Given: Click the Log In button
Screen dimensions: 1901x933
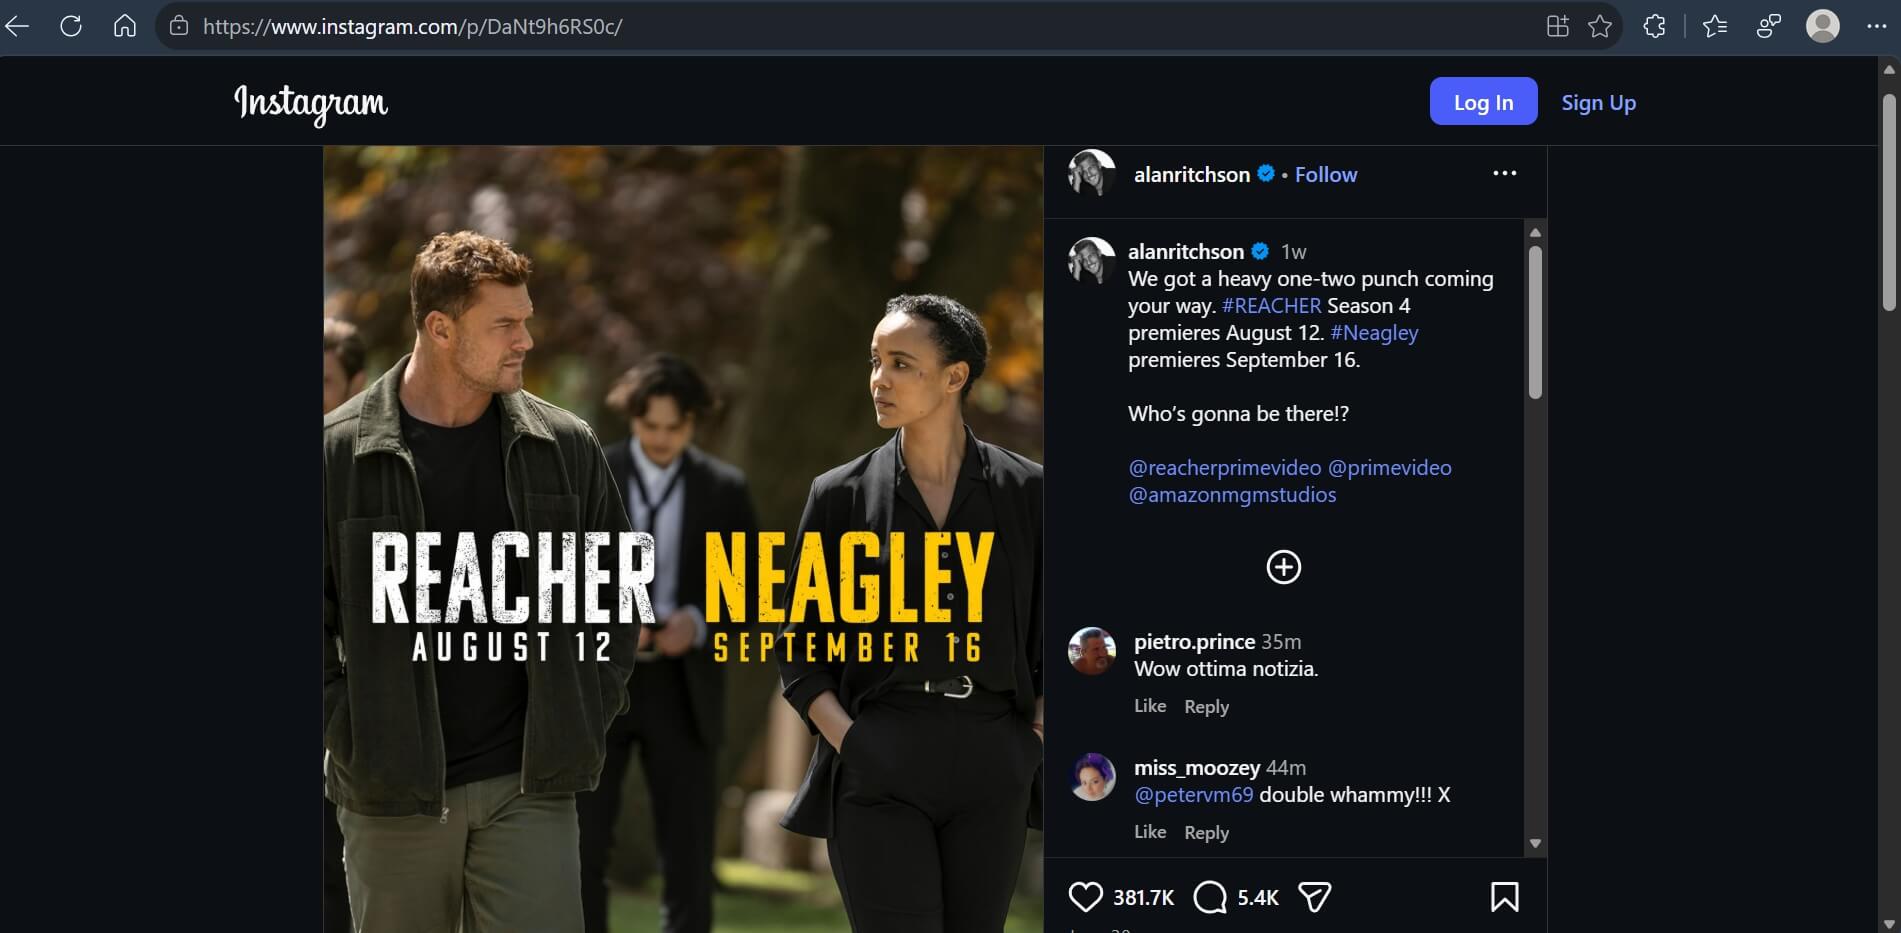Looking at the screenshot, I should tap(1483, 101).
